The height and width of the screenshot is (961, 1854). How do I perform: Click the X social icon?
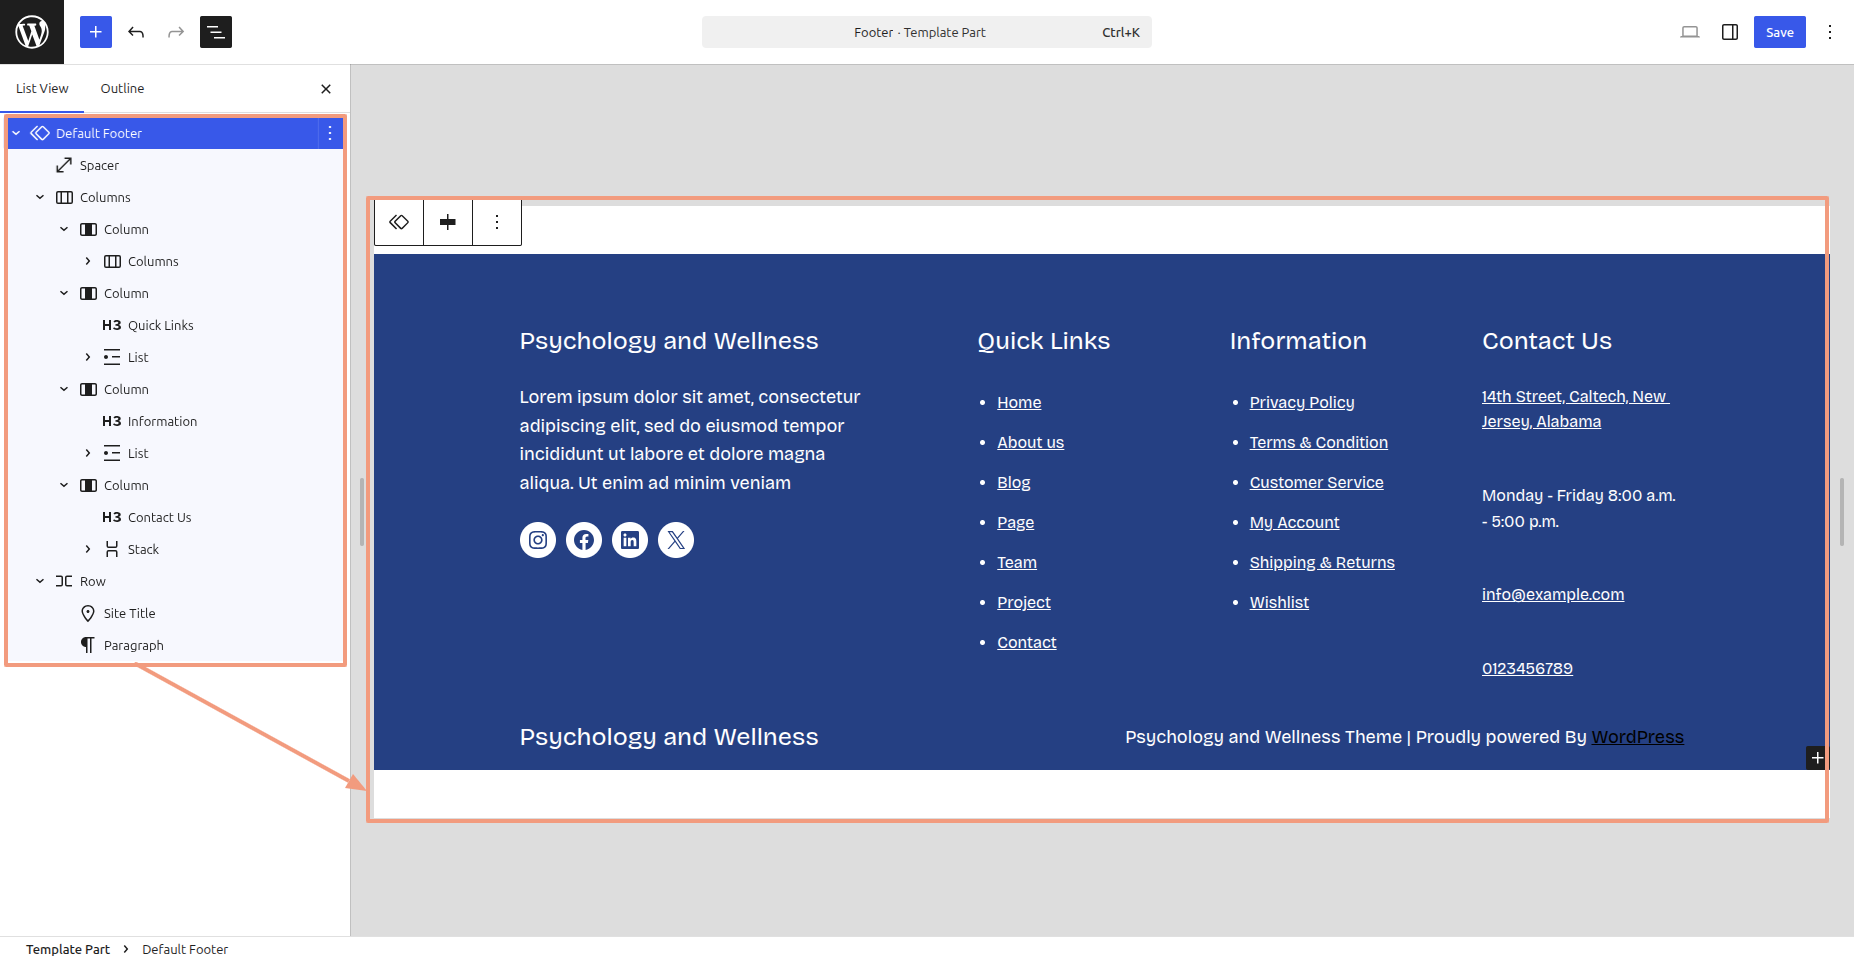coord(676,540)
